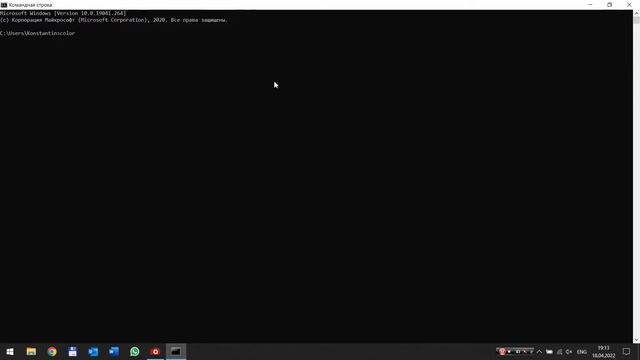The image size is (640, 360).
Task: Minimize the Command Prompt window
Action: (590, 5)
